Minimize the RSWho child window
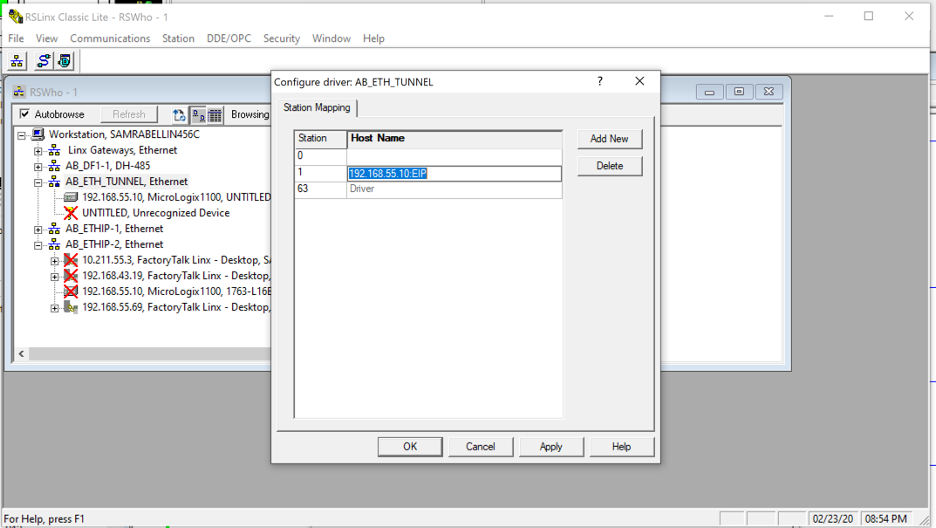This screenshot has width=936, height=528. coord(709,92)
